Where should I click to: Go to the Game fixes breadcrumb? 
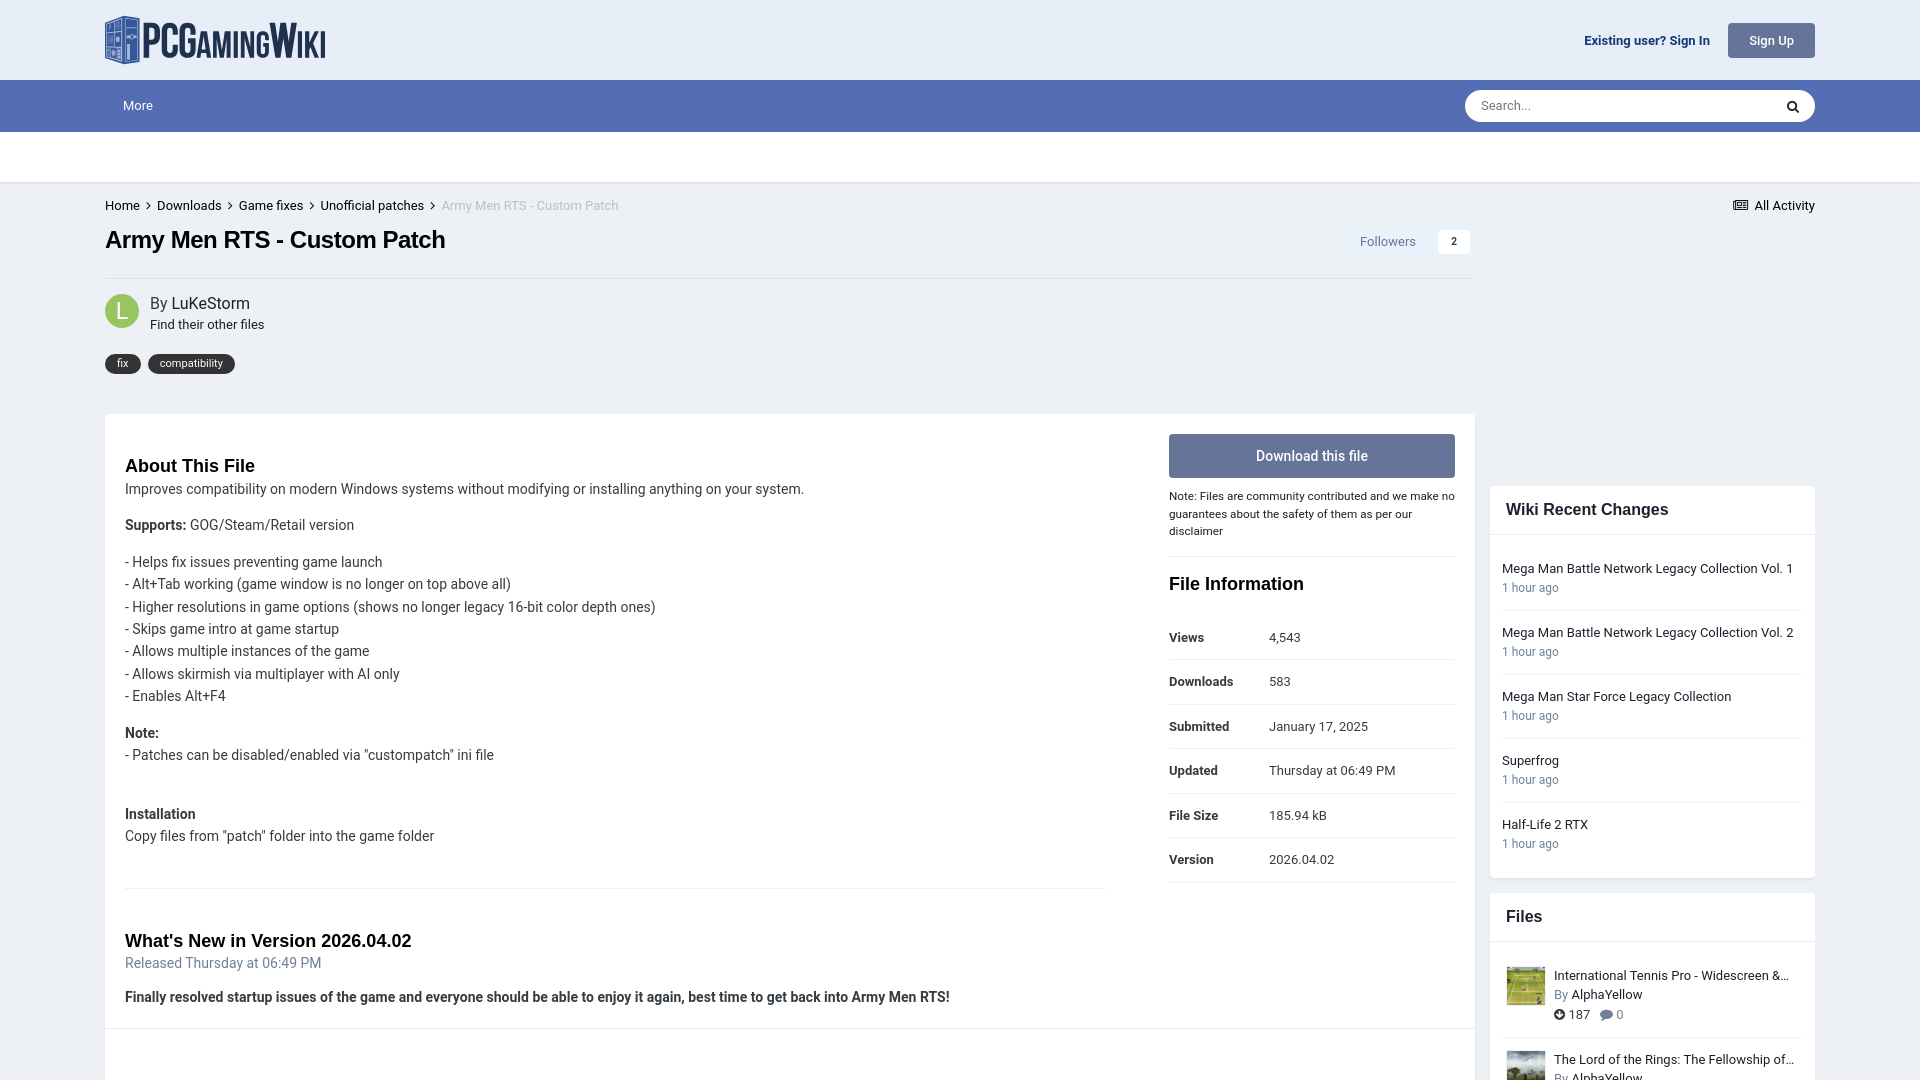[x=271, y=205]
